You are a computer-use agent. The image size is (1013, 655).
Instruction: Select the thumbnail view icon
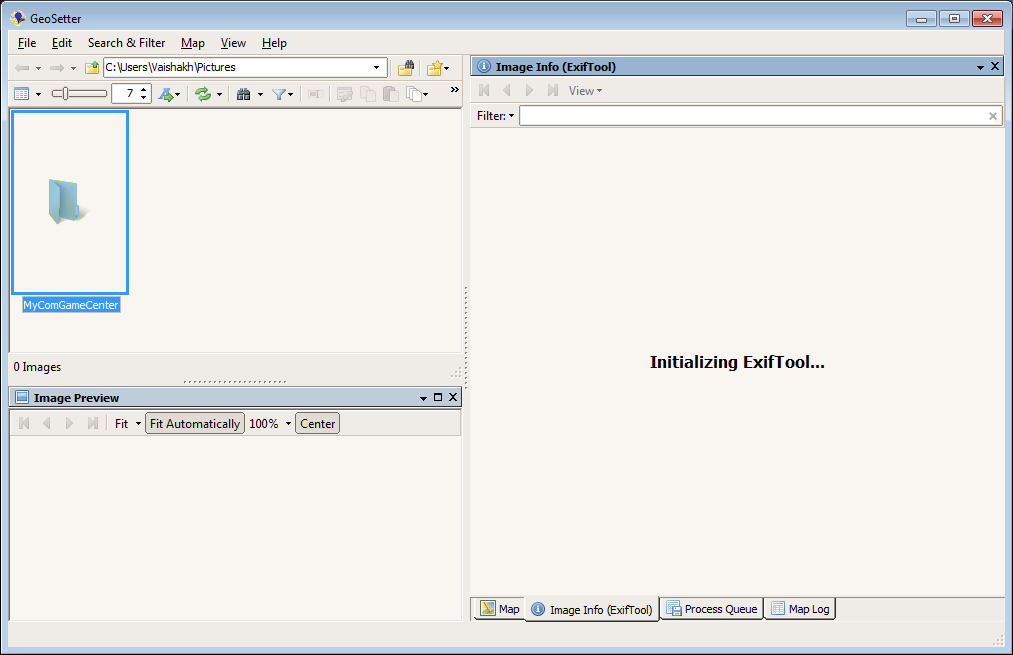(x=22, y=93)
